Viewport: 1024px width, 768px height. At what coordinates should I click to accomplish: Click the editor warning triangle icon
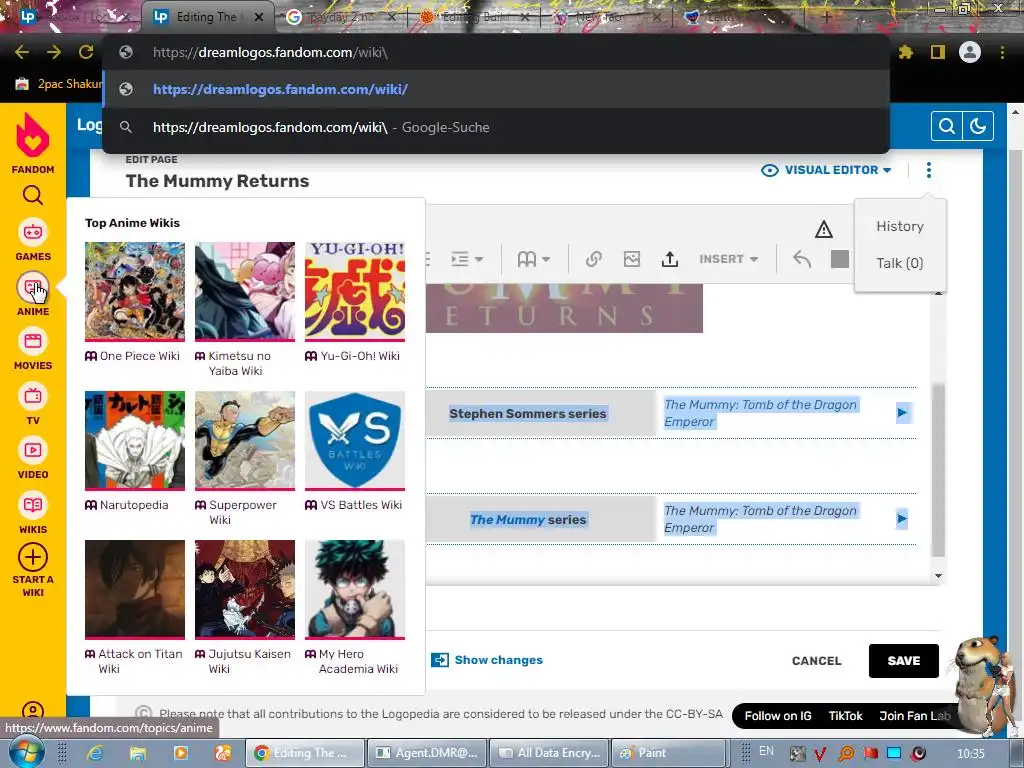pyautogui.click(x=824, y=229)
